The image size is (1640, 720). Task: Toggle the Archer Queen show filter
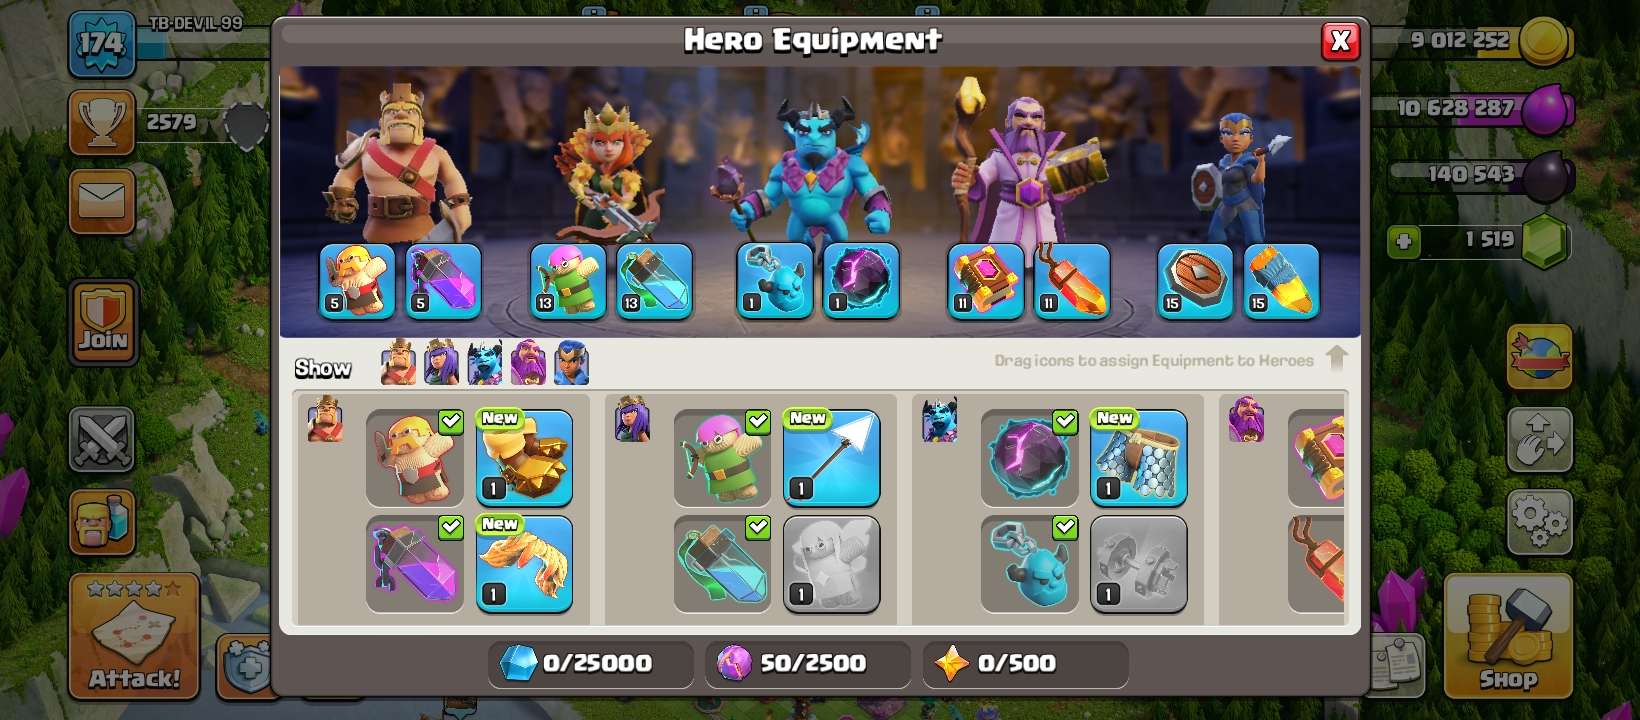pyautogui.click(x=441, y=362)
